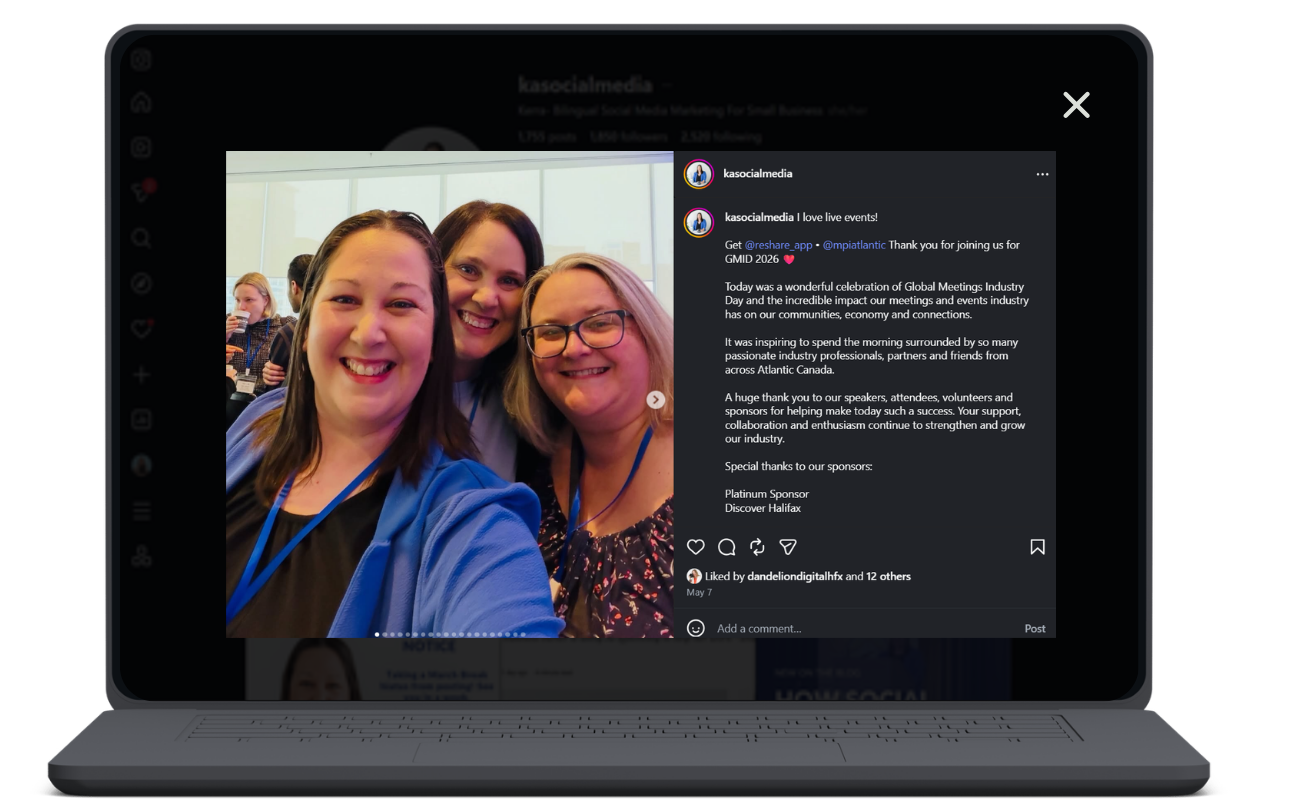Viewport: 1290px width, 800px height.
Task: Click the Home icon in the dimmed sidebar
Action: (x=141, y=102)
